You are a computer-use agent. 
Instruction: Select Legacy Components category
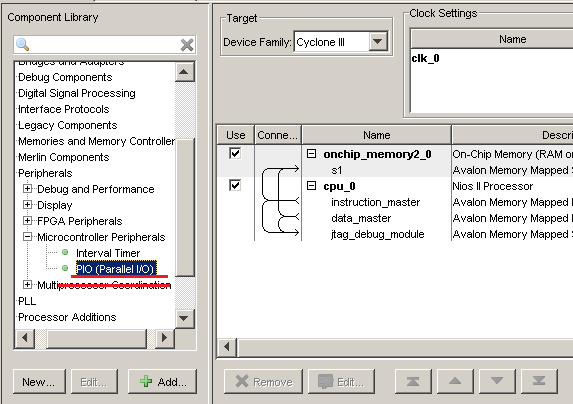(x=68, y=125)
